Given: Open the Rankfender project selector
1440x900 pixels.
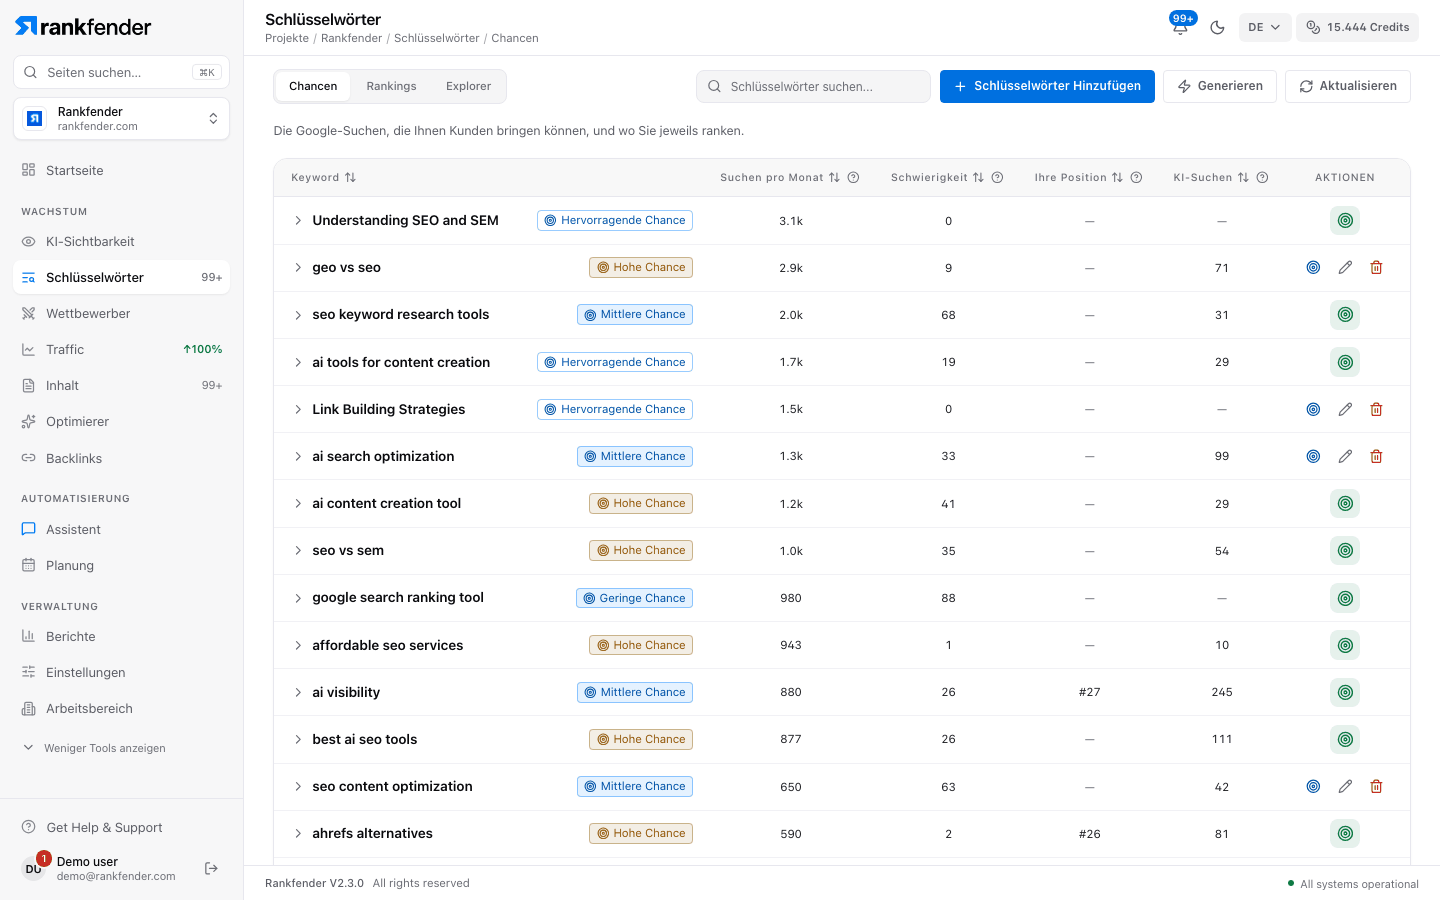Looking at the screenshot, I should 121,118.
